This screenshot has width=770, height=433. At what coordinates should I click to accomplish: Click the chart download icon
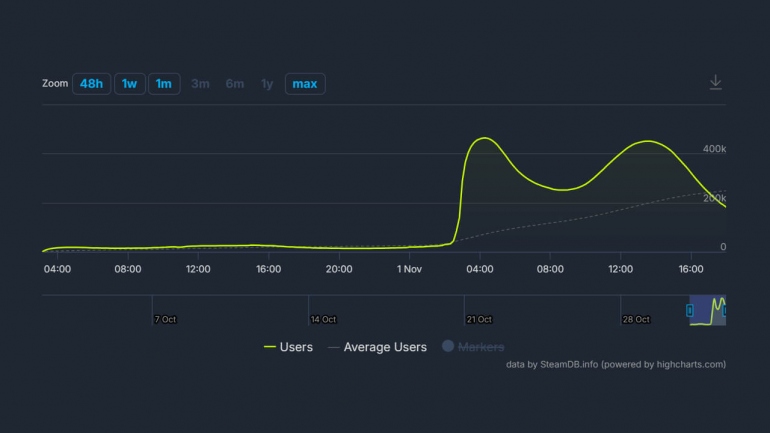point(715,83)
